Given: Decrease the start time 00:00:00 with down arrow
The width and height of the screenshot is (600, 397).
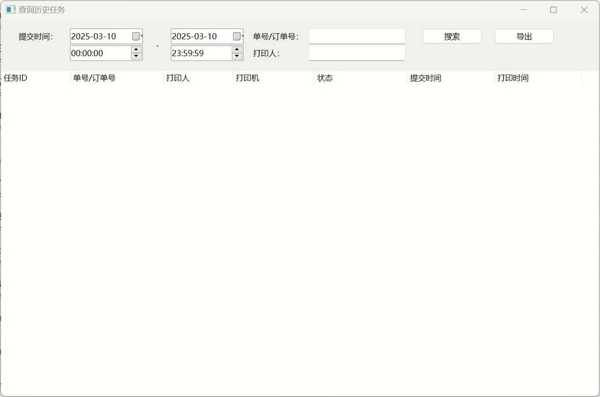Looking at the screenshot, I should (x=136, y=56).
